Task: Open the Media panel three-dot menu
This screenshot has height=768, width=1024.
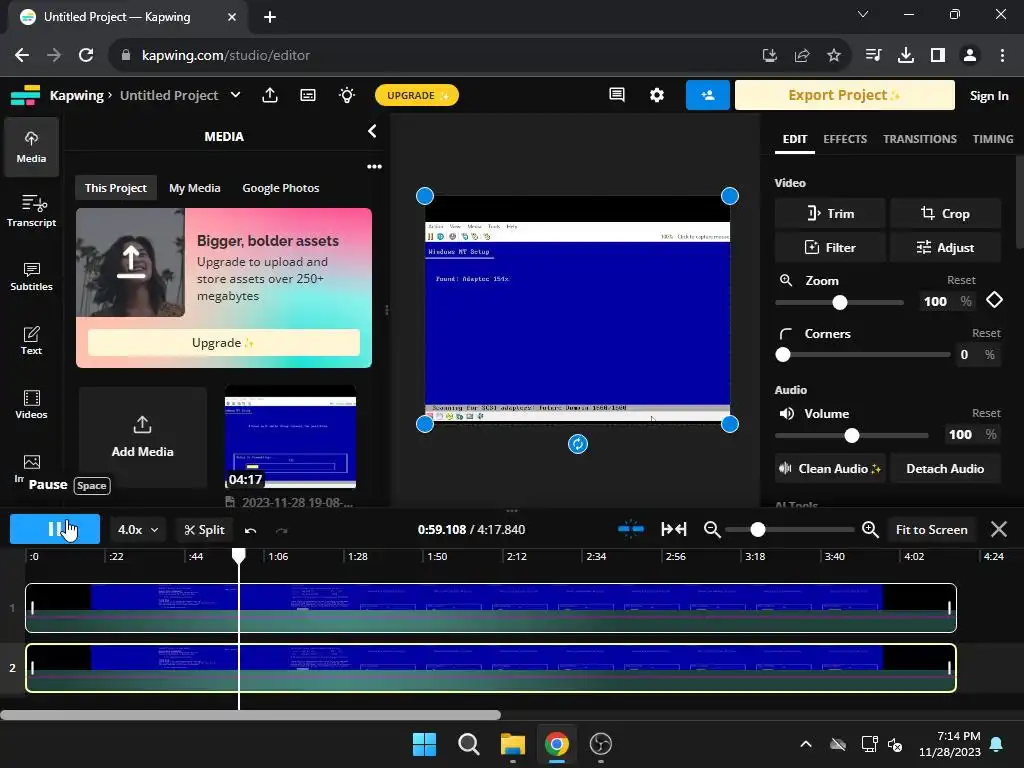Action: click(374, 167)
